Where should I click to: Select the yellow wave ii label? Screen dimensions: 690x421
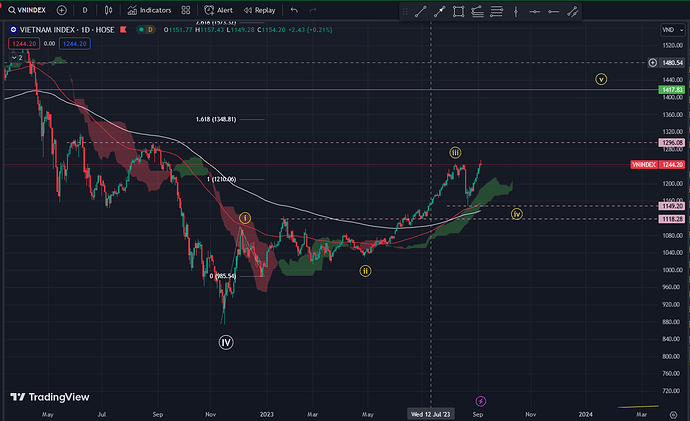tap(365, 271)
